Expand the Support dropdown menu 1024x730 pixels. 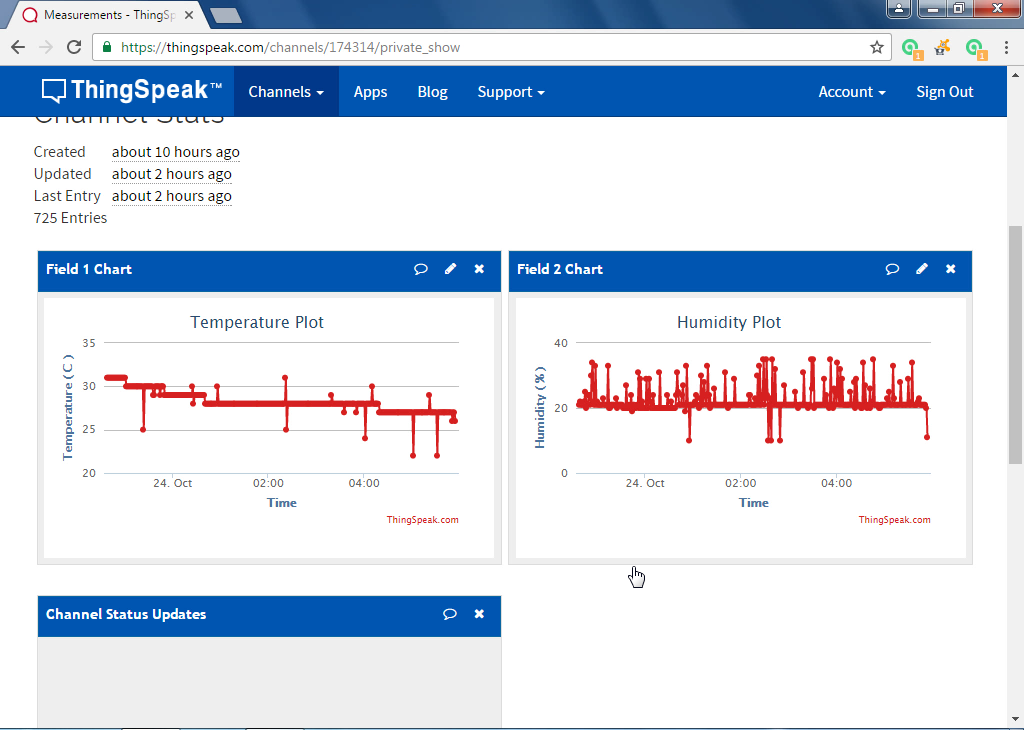coord(511,92)
